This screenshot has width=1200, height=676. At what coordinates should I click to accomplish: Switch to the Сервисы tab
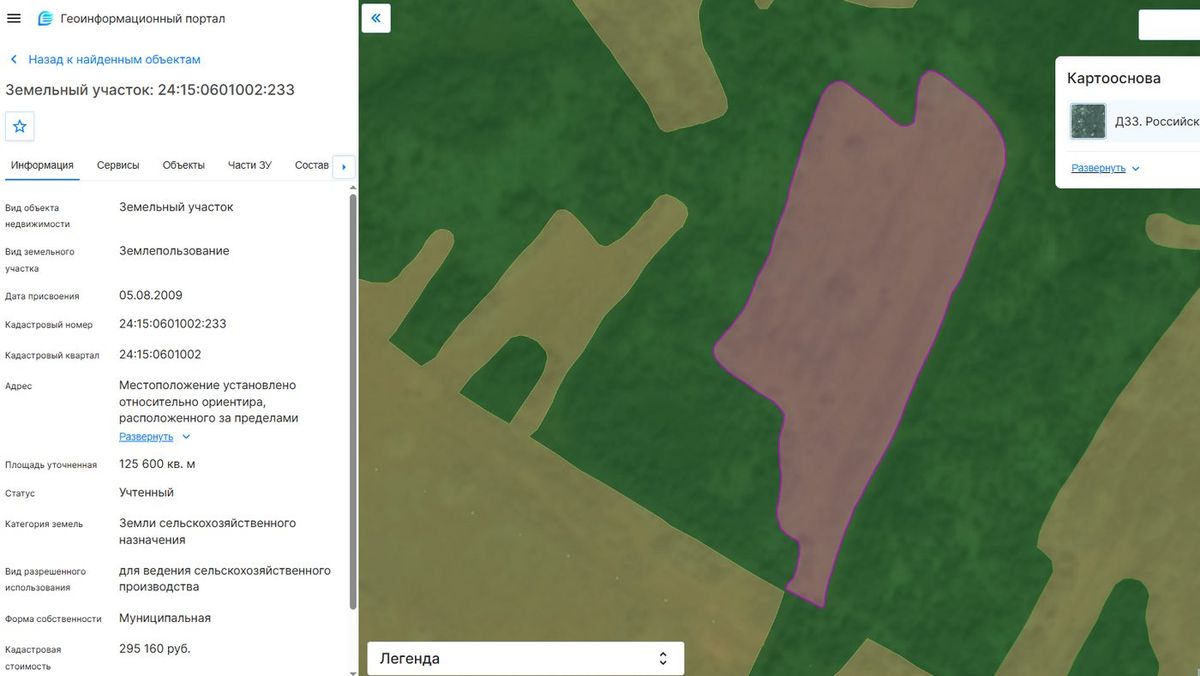(118, 165)
